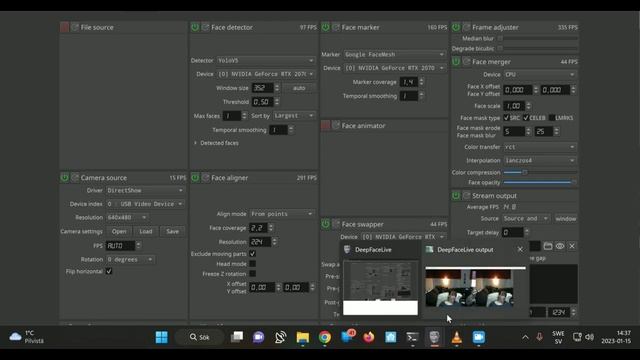Open File Explorer from the taskbar

(303, 337)
